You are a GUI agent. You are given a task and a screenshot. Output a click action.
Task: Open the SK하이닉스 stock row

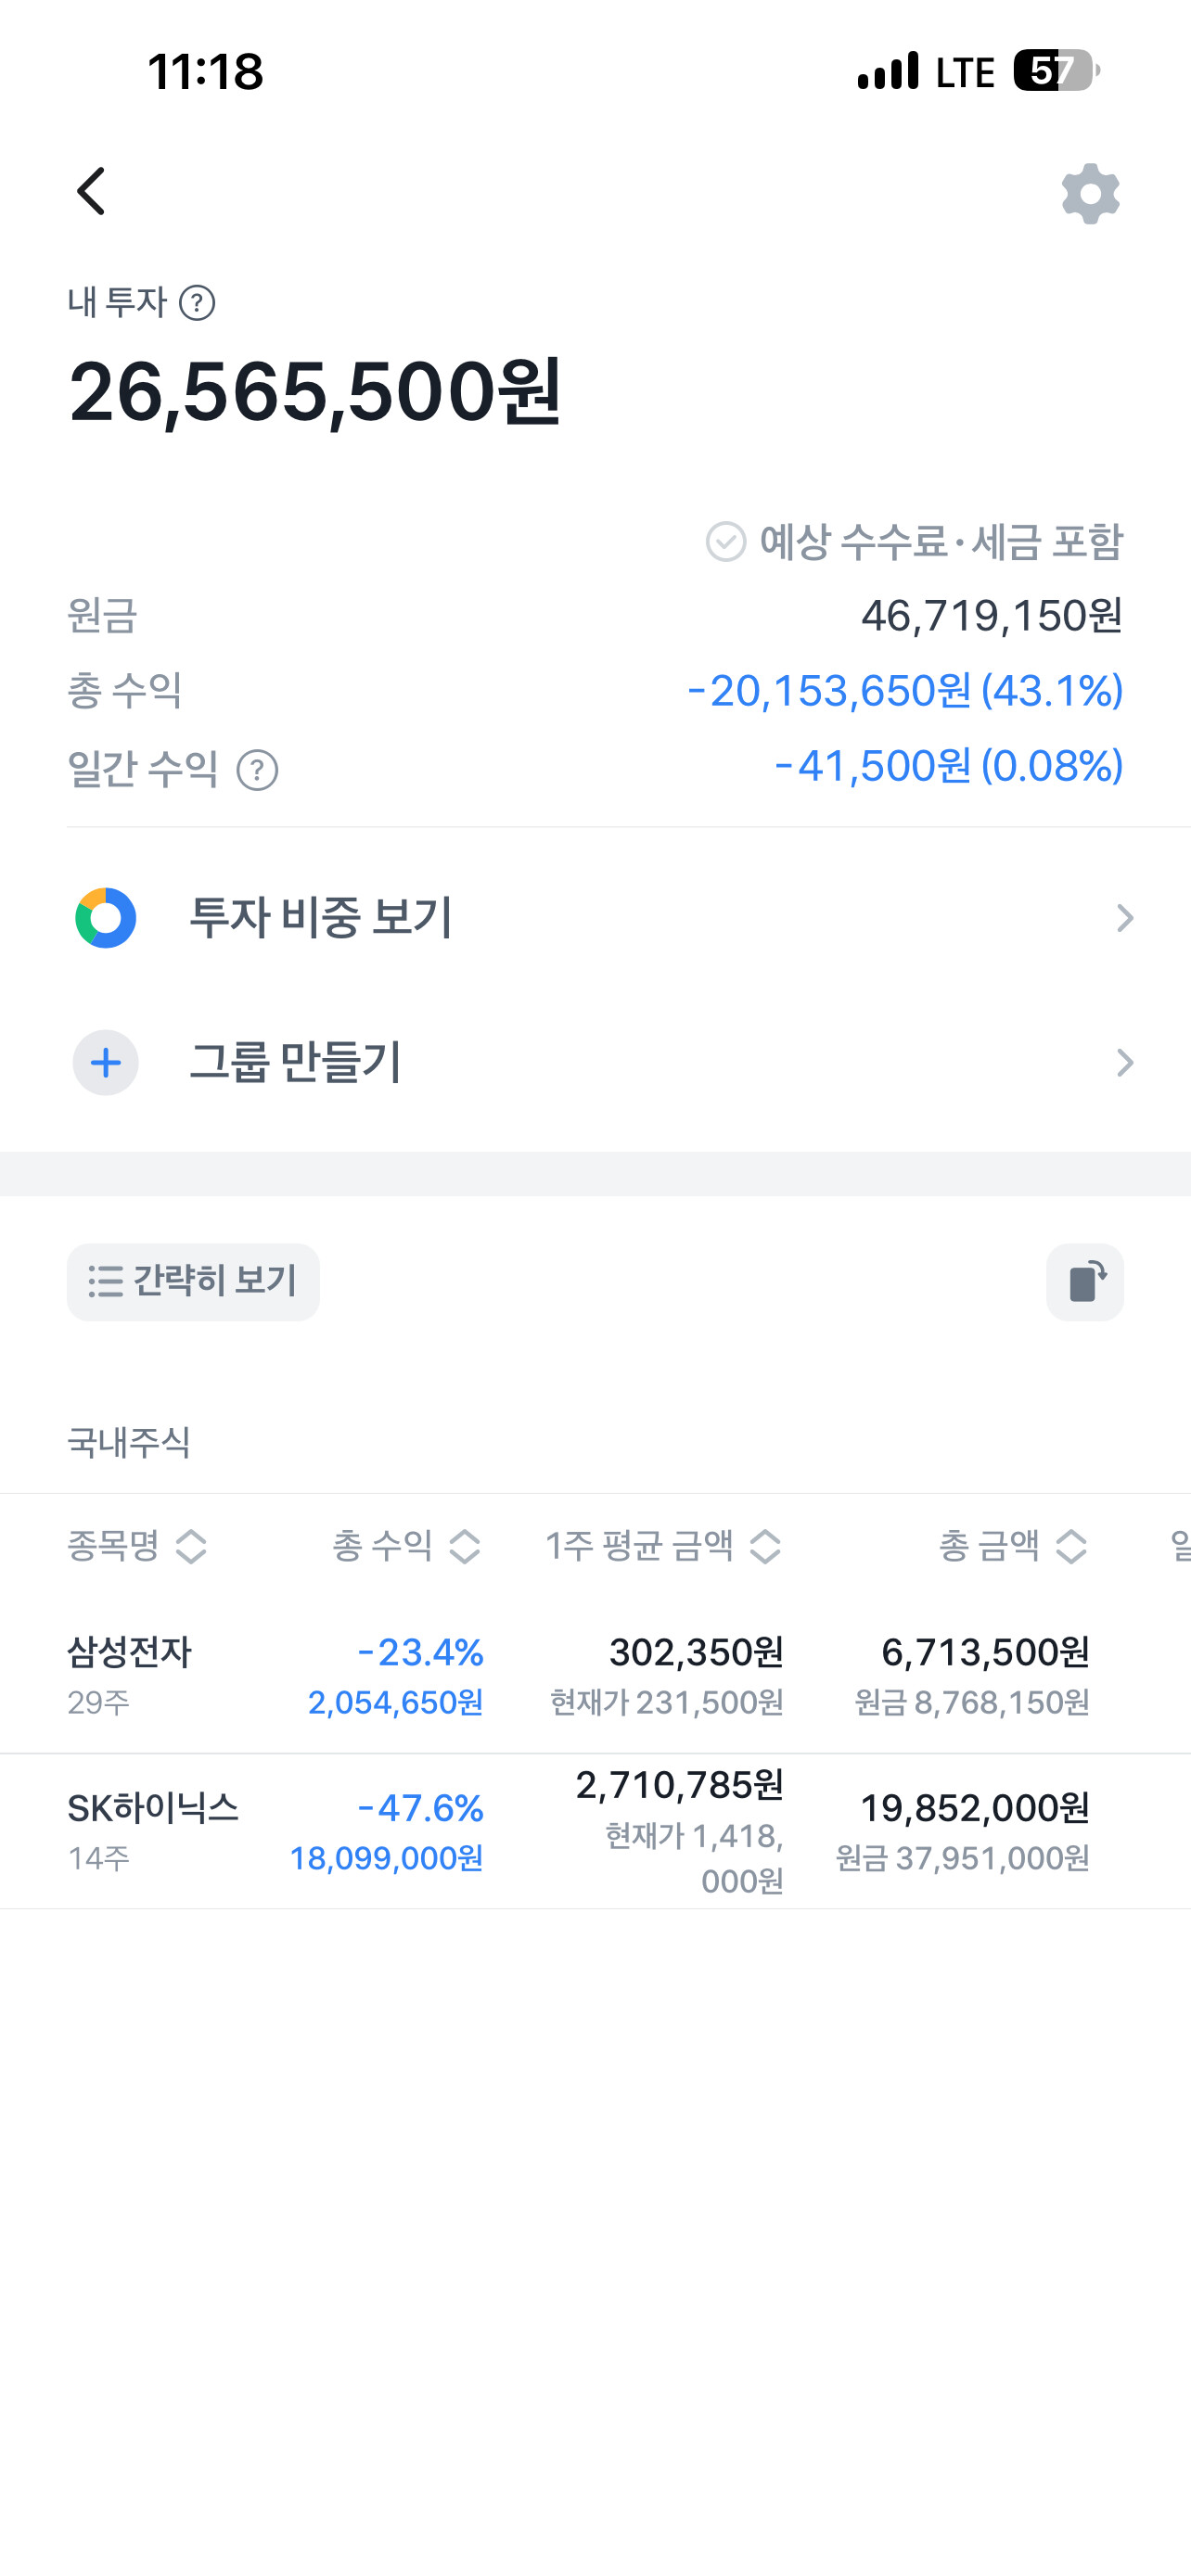click(596, 1832)
